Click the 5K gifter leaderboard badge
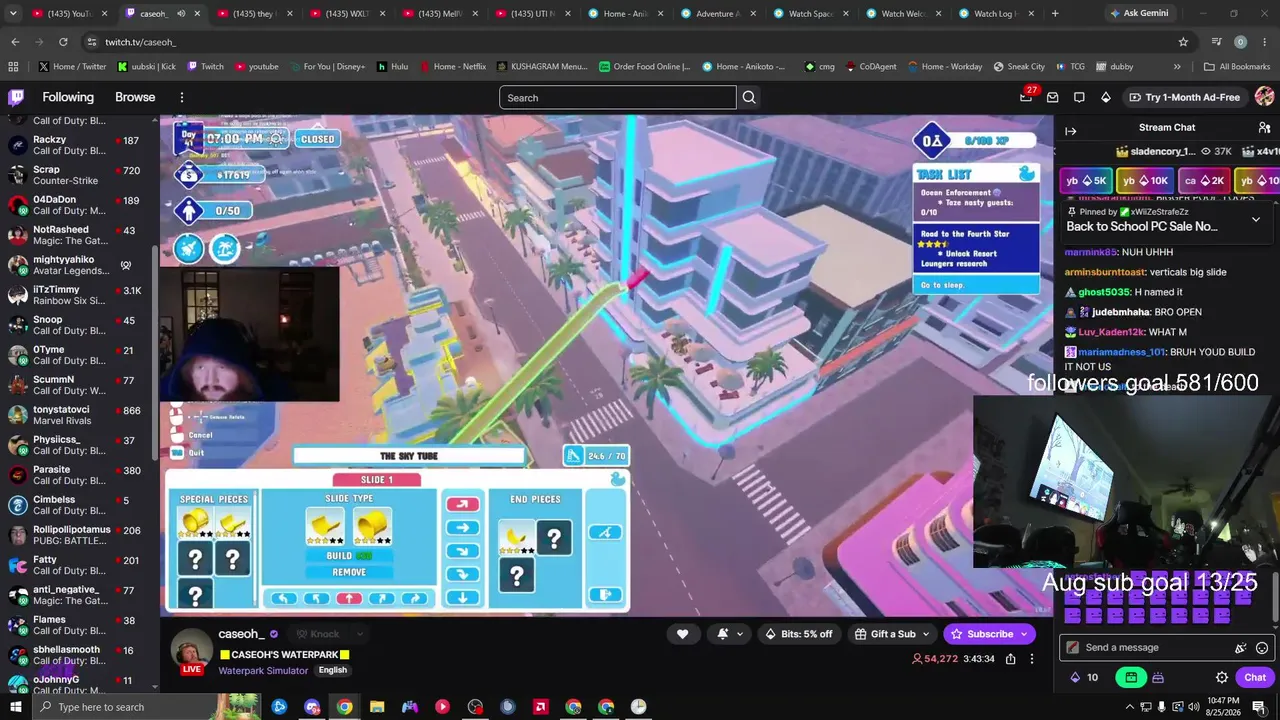 (x=1086, y=181)
